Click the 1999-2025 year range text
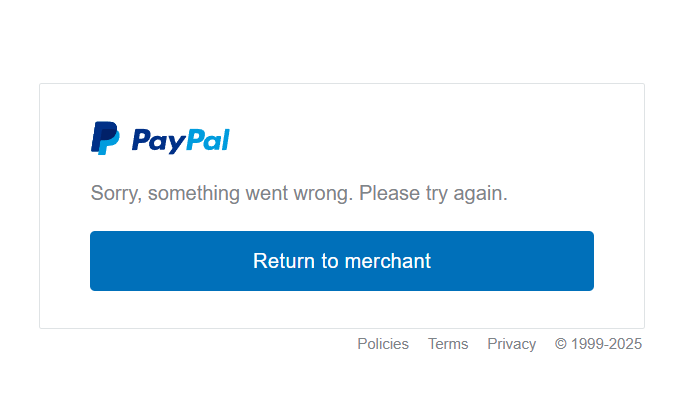This screenshot has width=690, height=395. pos(606,344)
